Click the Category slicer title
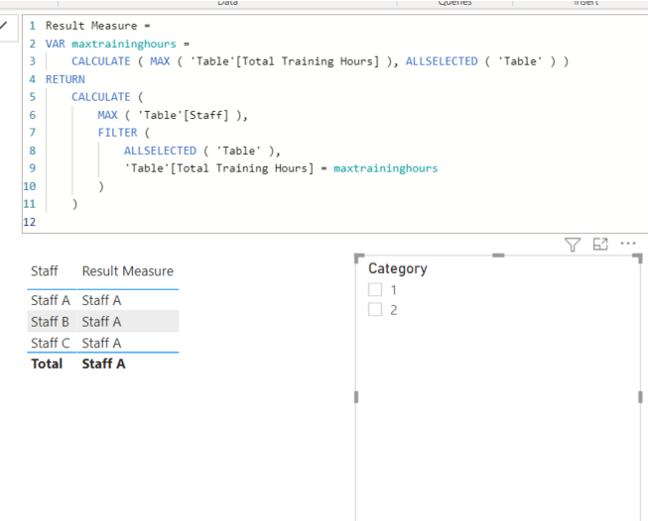This screenshot has width=648, height=521. 398,269
